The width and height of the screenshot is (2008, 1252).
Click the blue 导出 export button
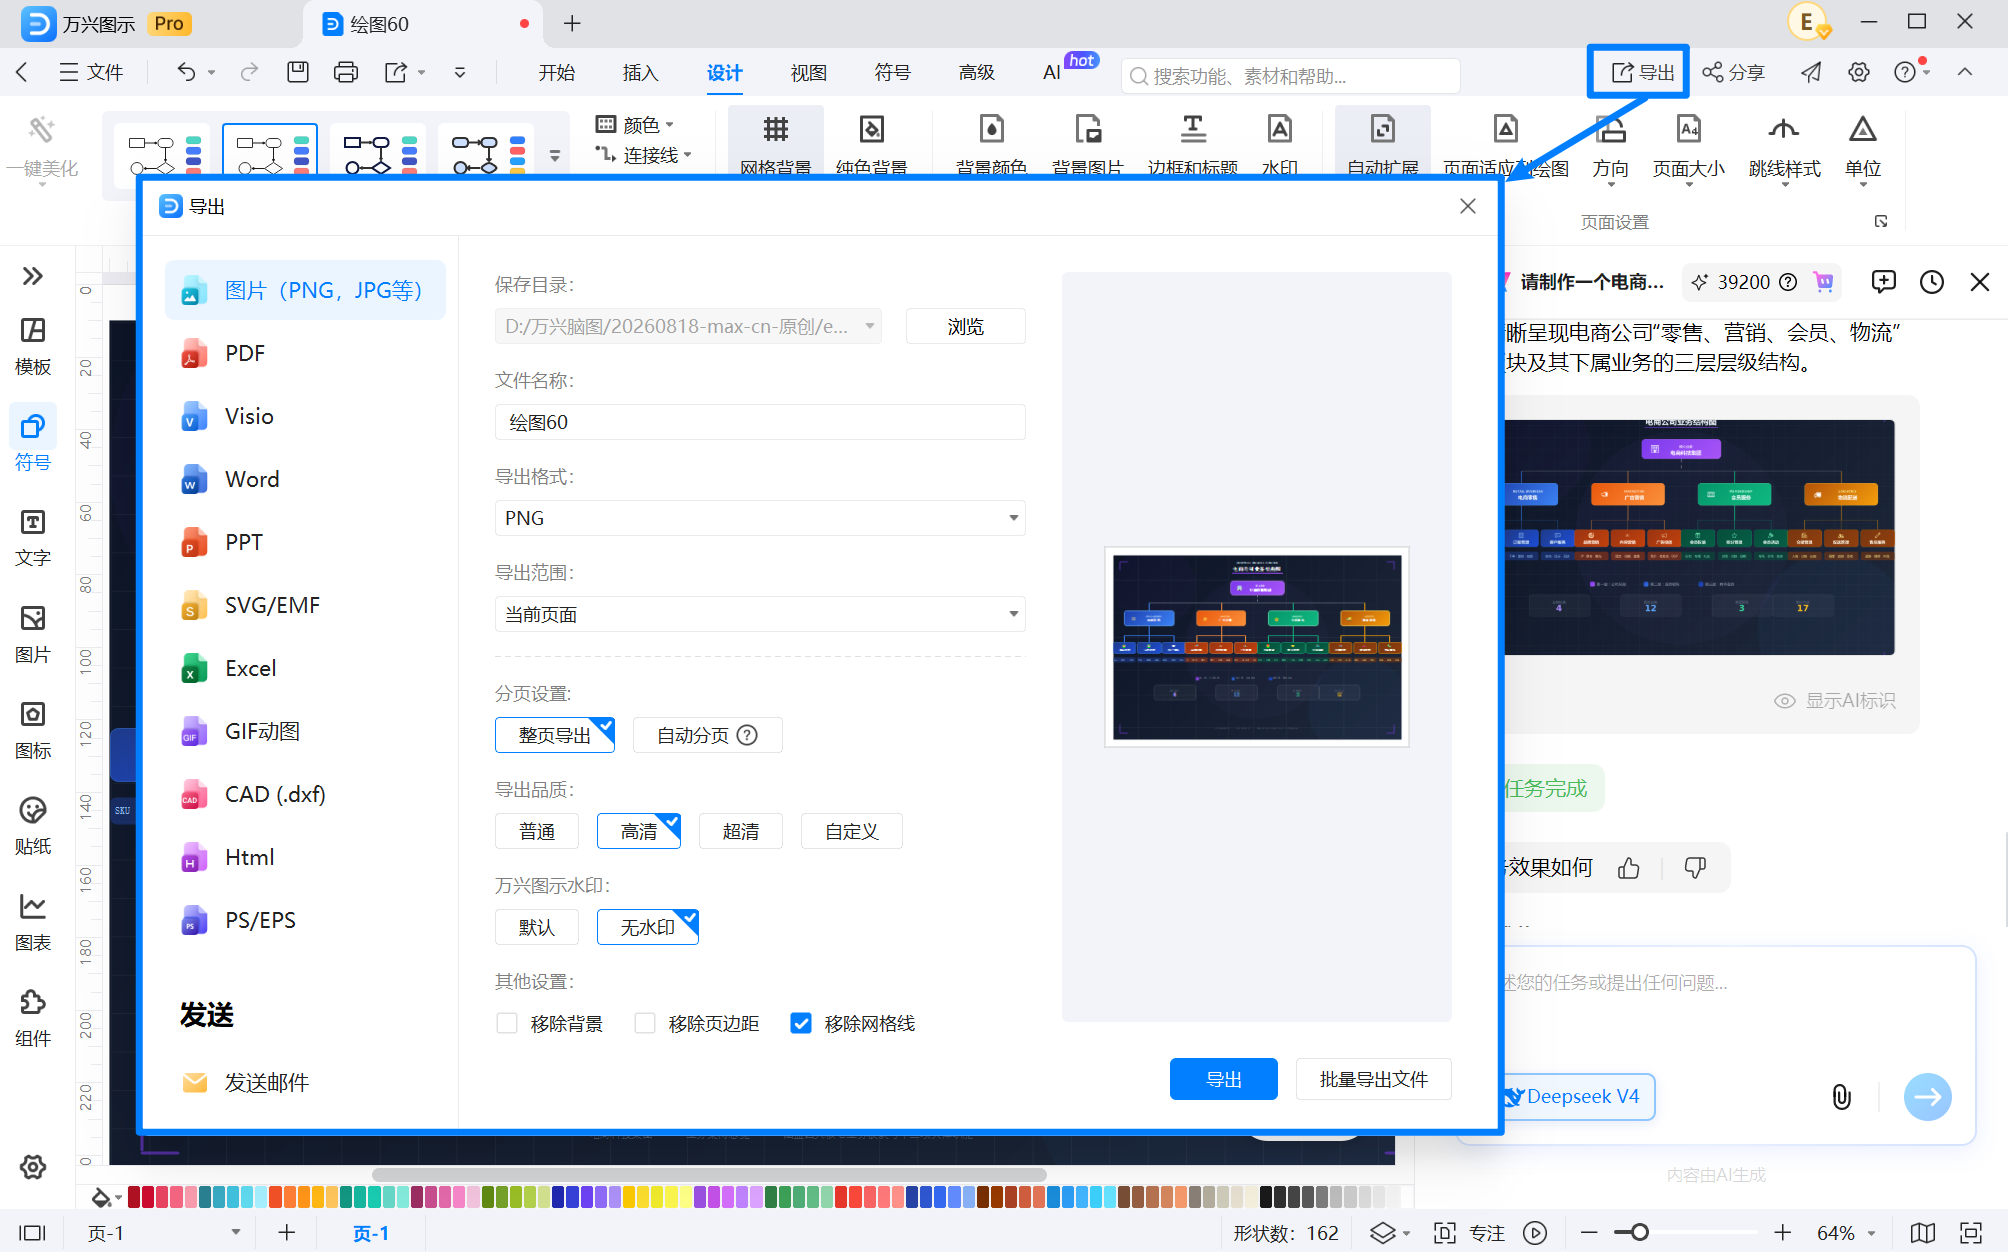[1223, 1079]
